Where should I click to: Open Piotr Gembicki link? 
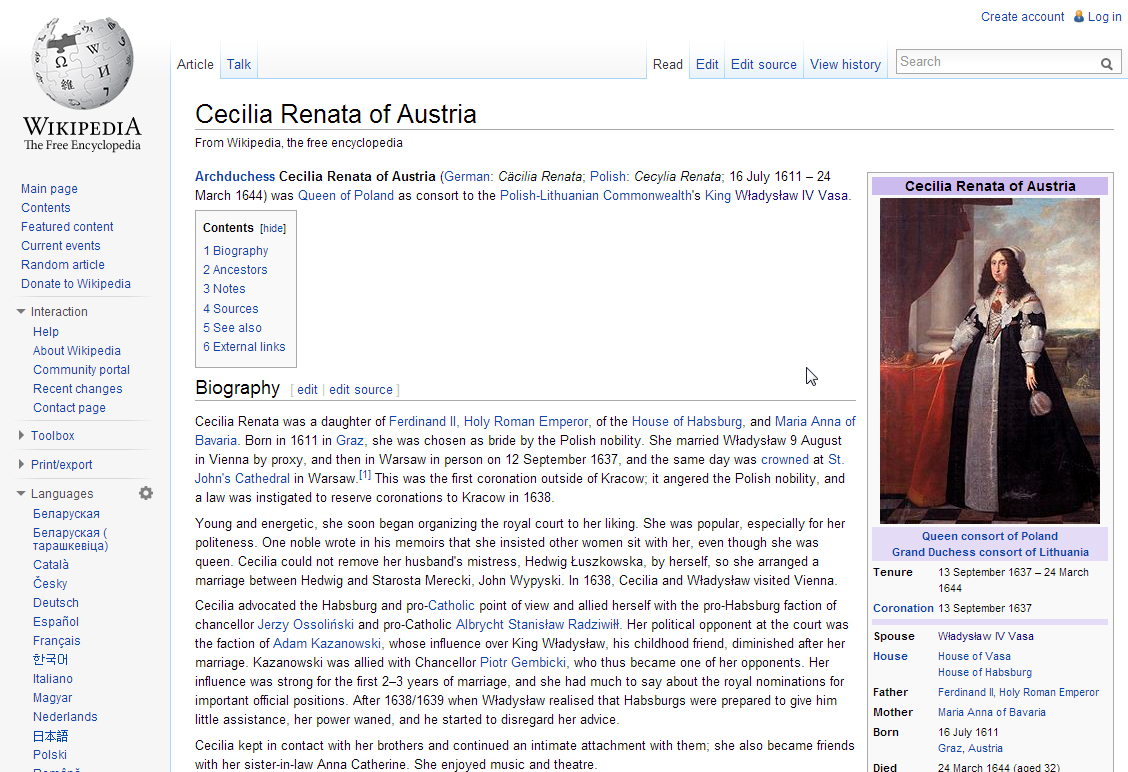pos(523,663)
